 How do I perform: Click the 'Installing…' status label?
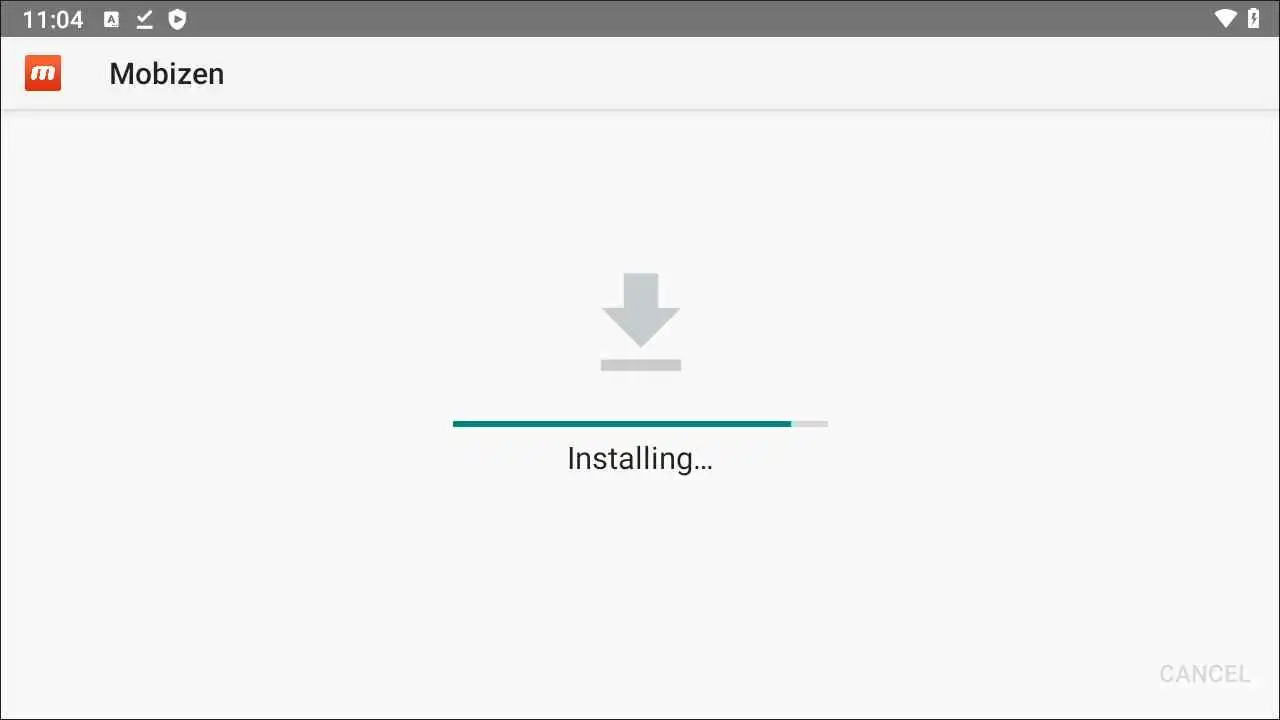[x=640, y=458]
